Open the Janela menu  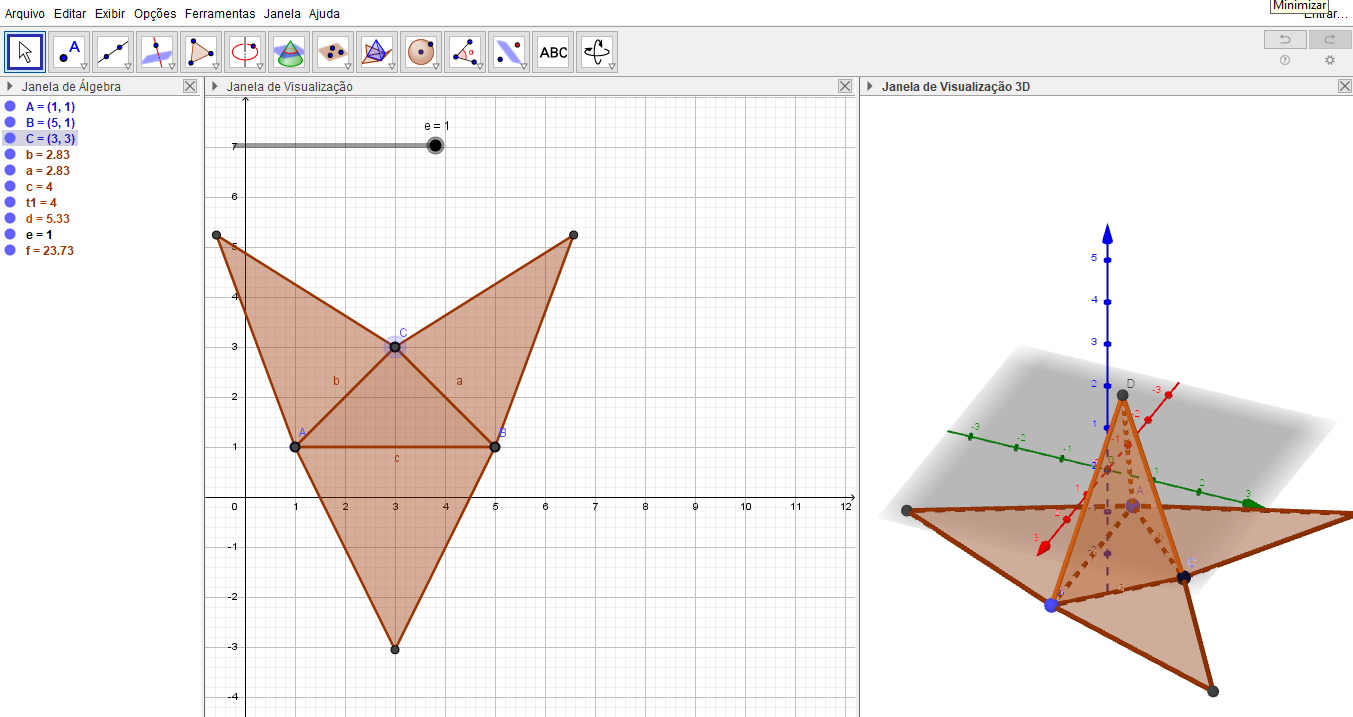282,14
